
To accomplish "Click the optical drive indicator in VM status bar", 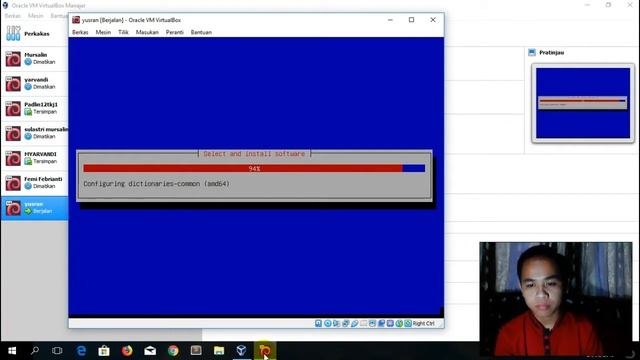I will pyautogui.click(x=327, y=323).
